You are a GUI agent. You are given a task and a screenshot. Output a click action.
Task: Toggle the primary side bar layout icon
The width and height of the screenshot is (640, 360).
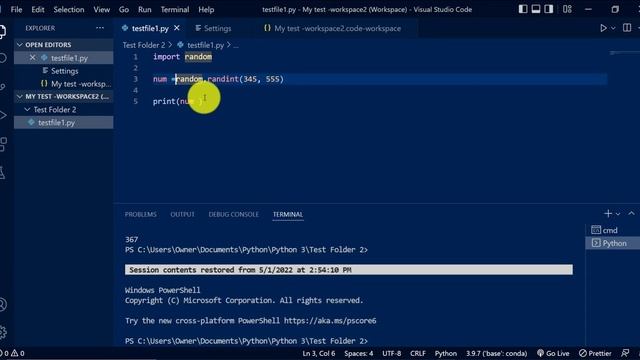click(523, 9)
